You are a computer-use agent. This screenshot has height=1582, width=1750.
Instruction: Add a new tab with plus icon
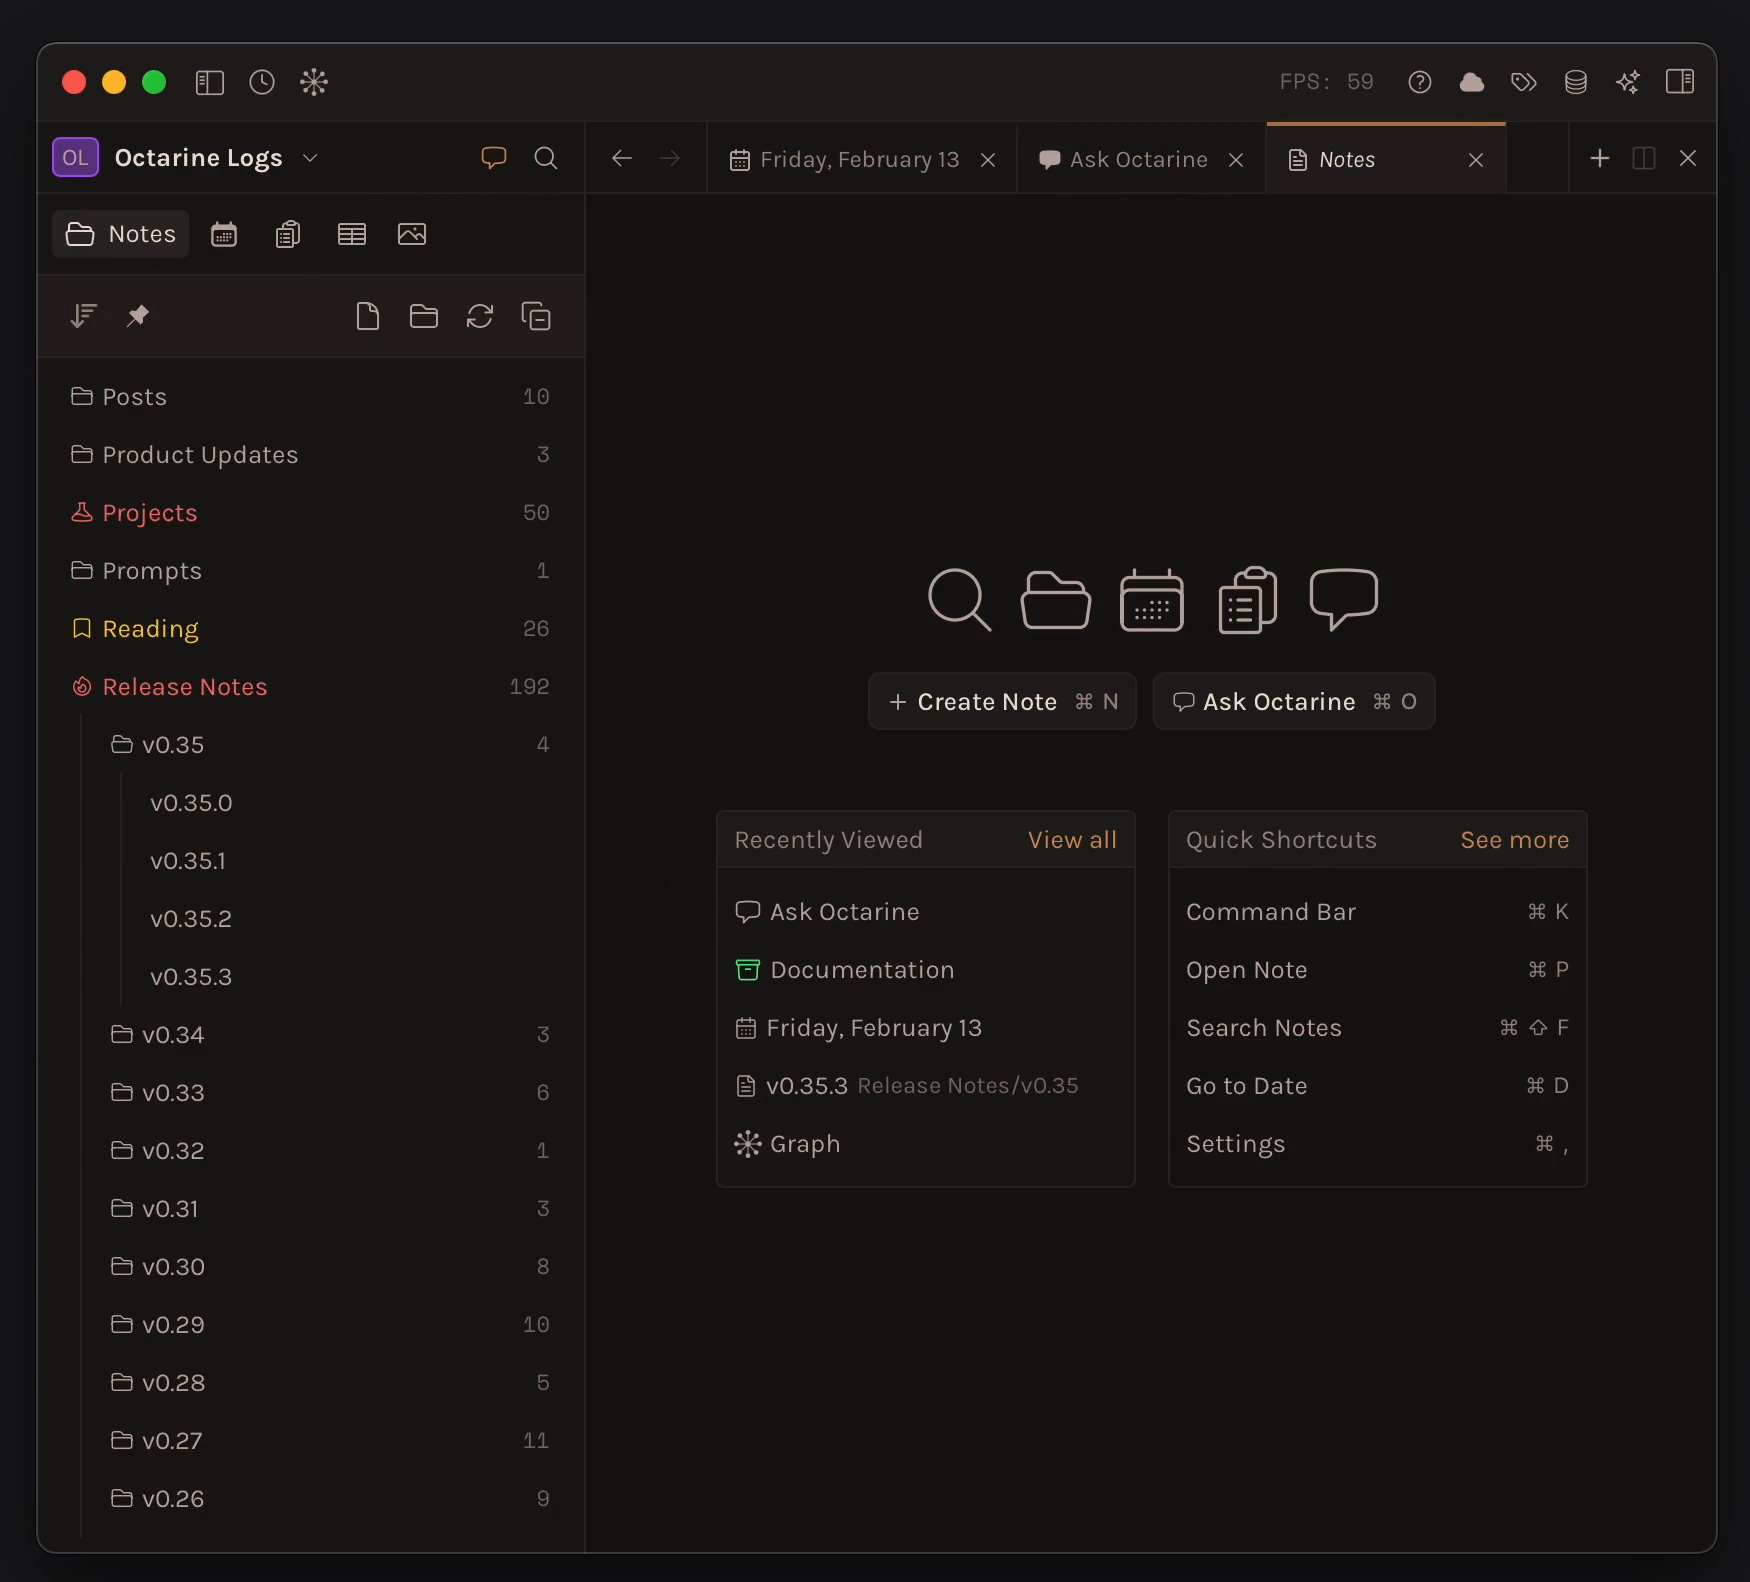tap(1600, 158)
